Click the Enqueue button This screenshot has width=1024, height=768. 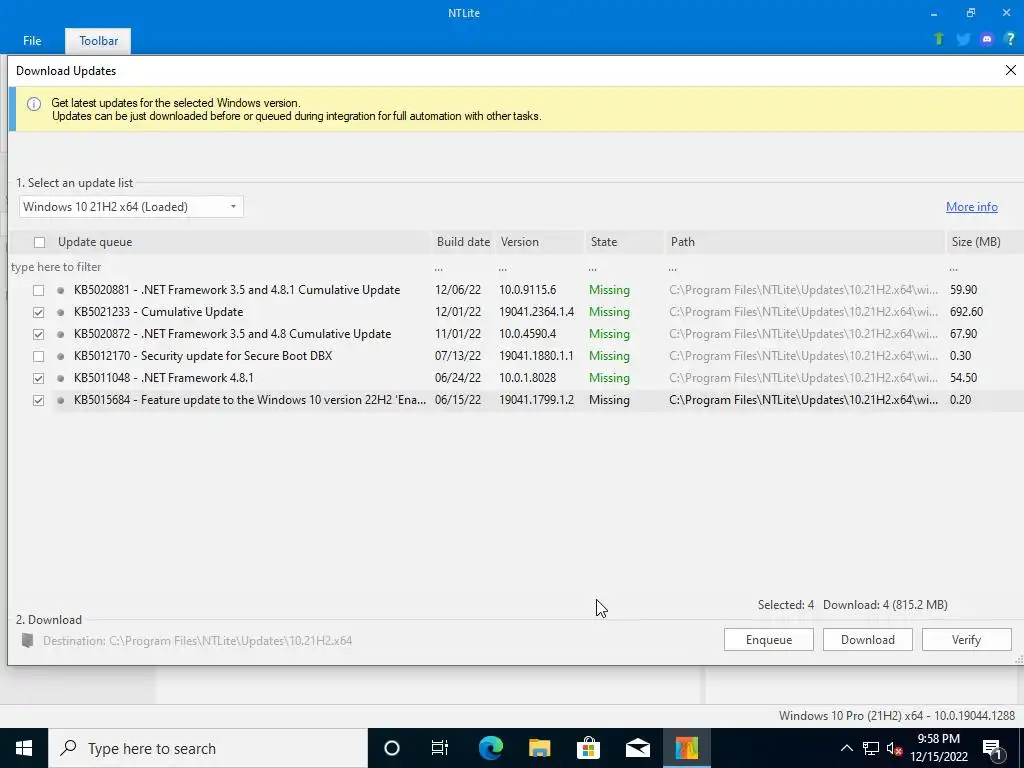click(x=769, y=639)
